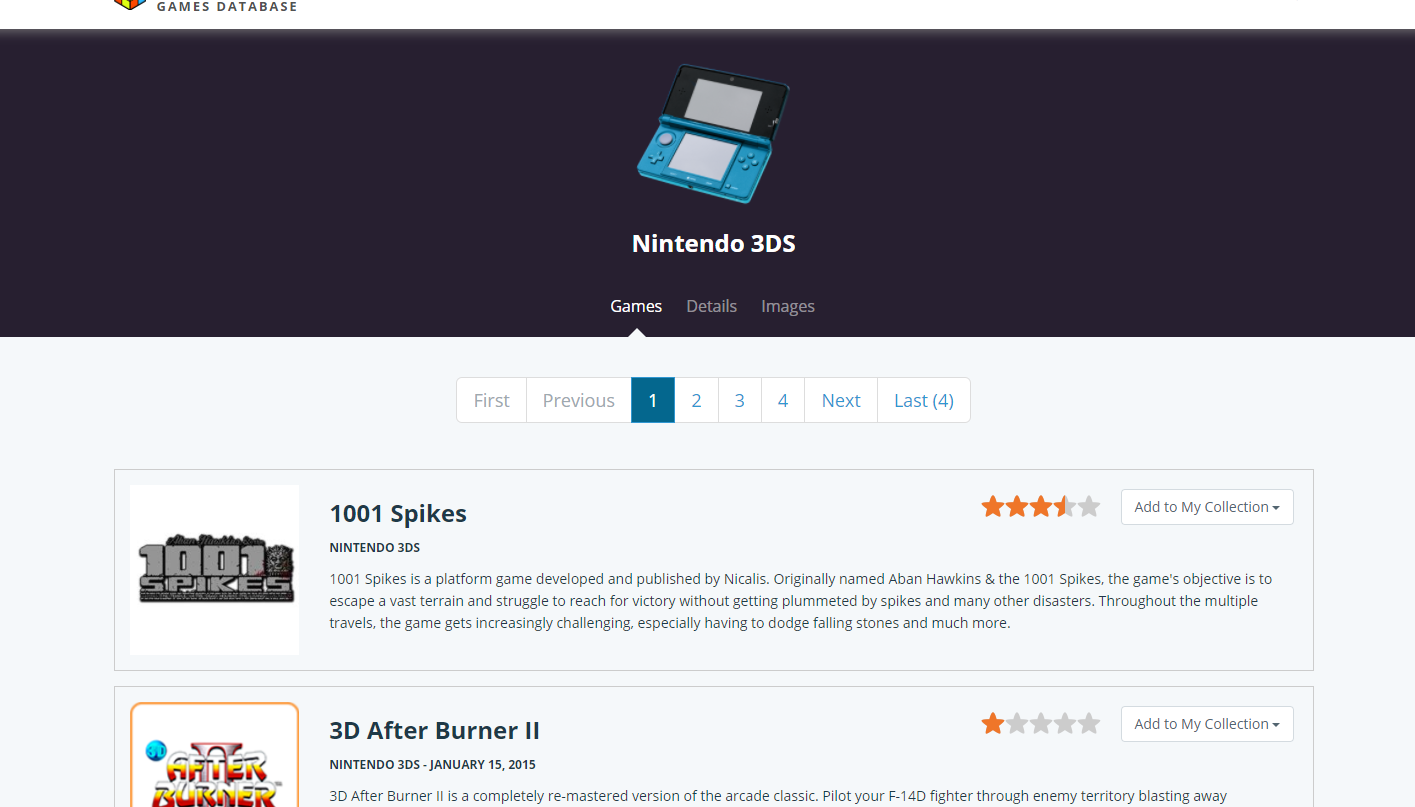Click the Nintendo 3DS console image
Image resolution: width=1415 pixels, height=807 pixels.
point(713,133)
